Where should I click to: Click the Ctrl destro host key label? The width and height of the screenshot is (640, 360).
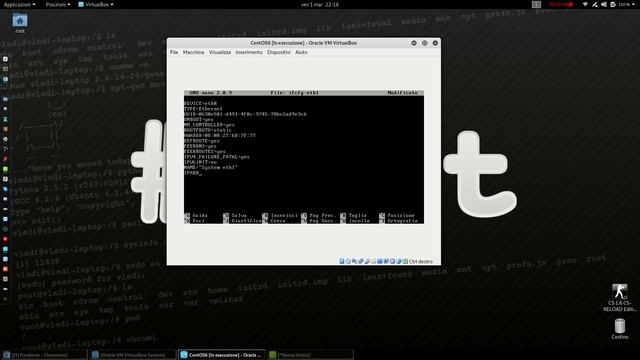[x=420, y=261]
